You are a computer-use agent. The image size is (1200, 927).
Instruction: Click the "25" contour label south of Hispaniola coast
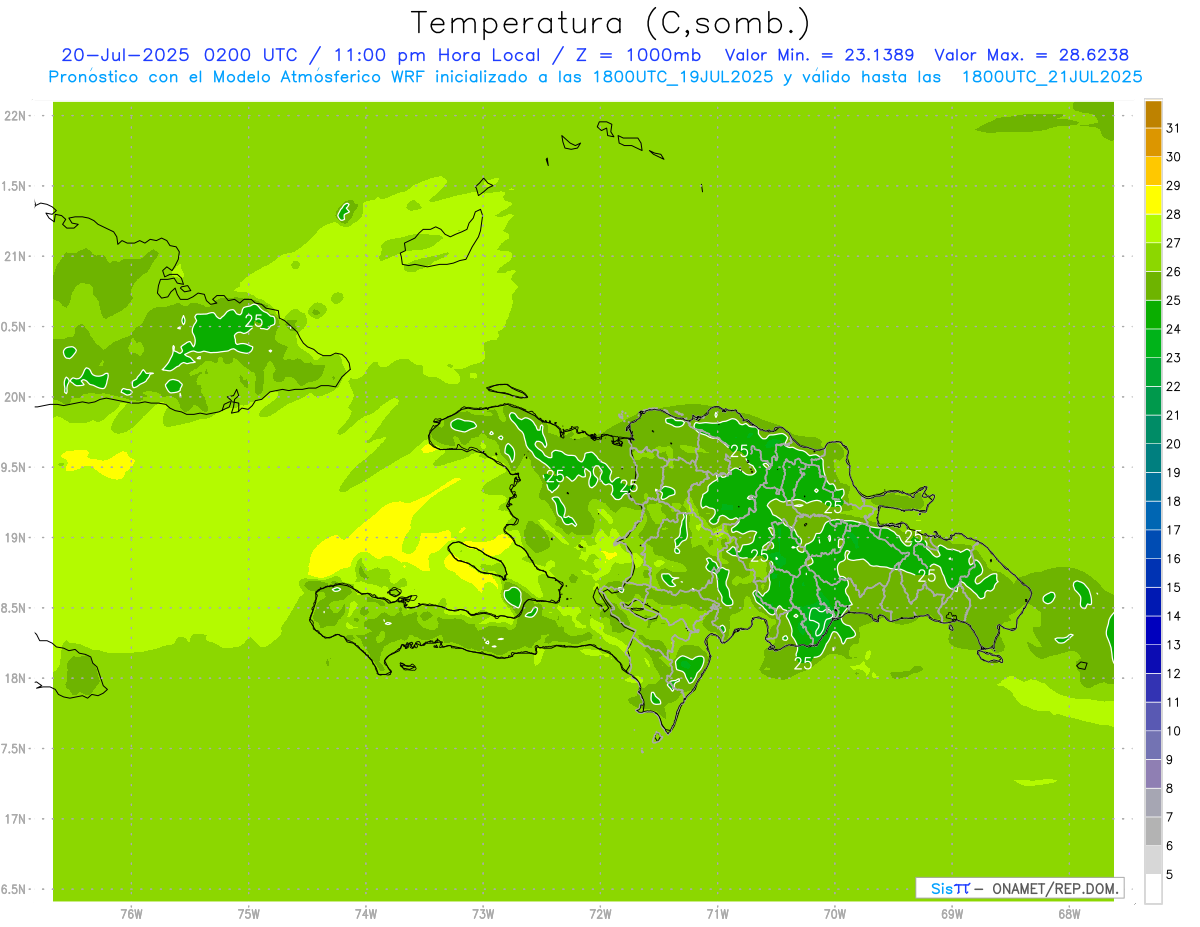[803, 663]
